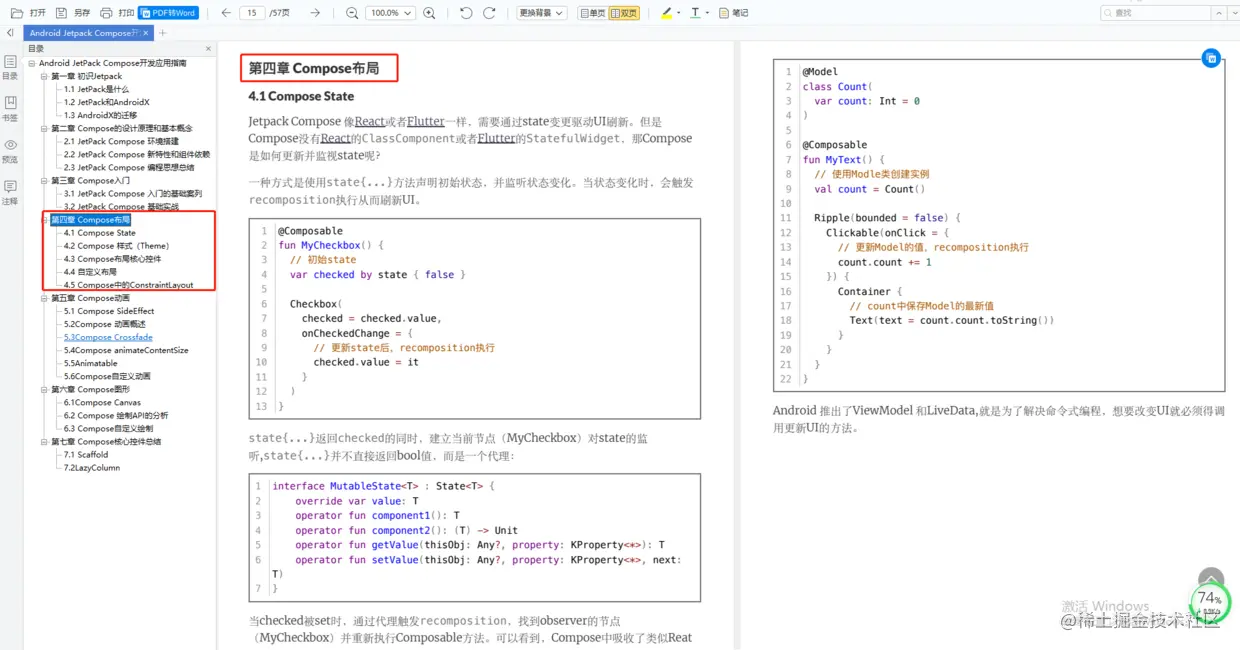Open 1.2 JetPack和AndroidX outline entry
The width and height of the screenshot is (1240, 650).
click(107, 102)
